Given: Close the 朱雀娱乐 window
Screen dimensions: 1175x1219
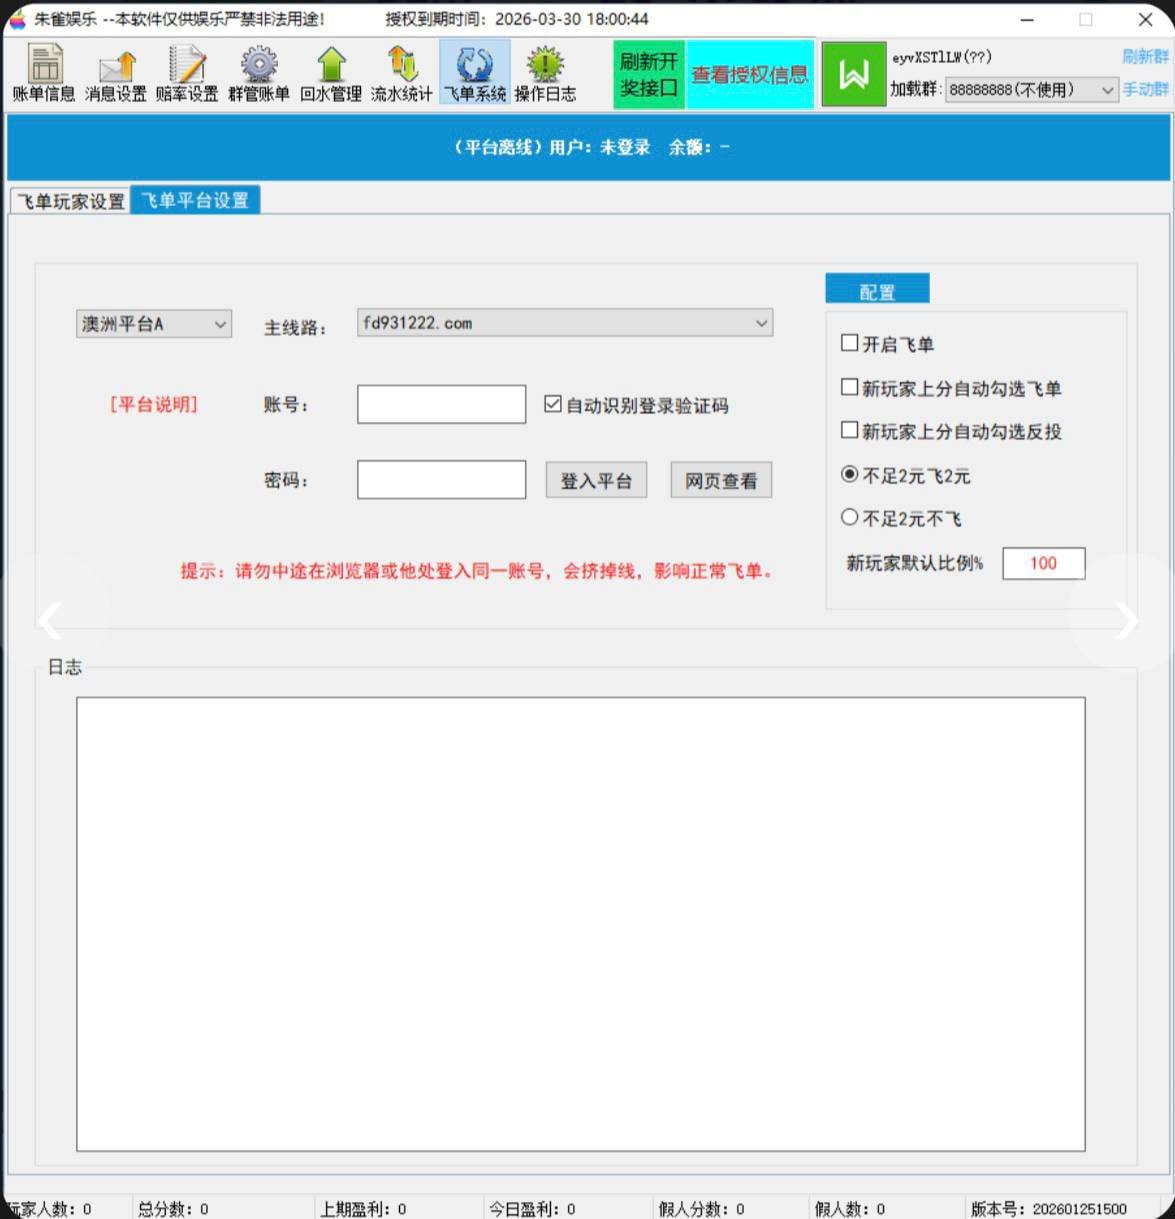Looking at the screenshot, I should pyautogui.click(x=1145, y=19).
